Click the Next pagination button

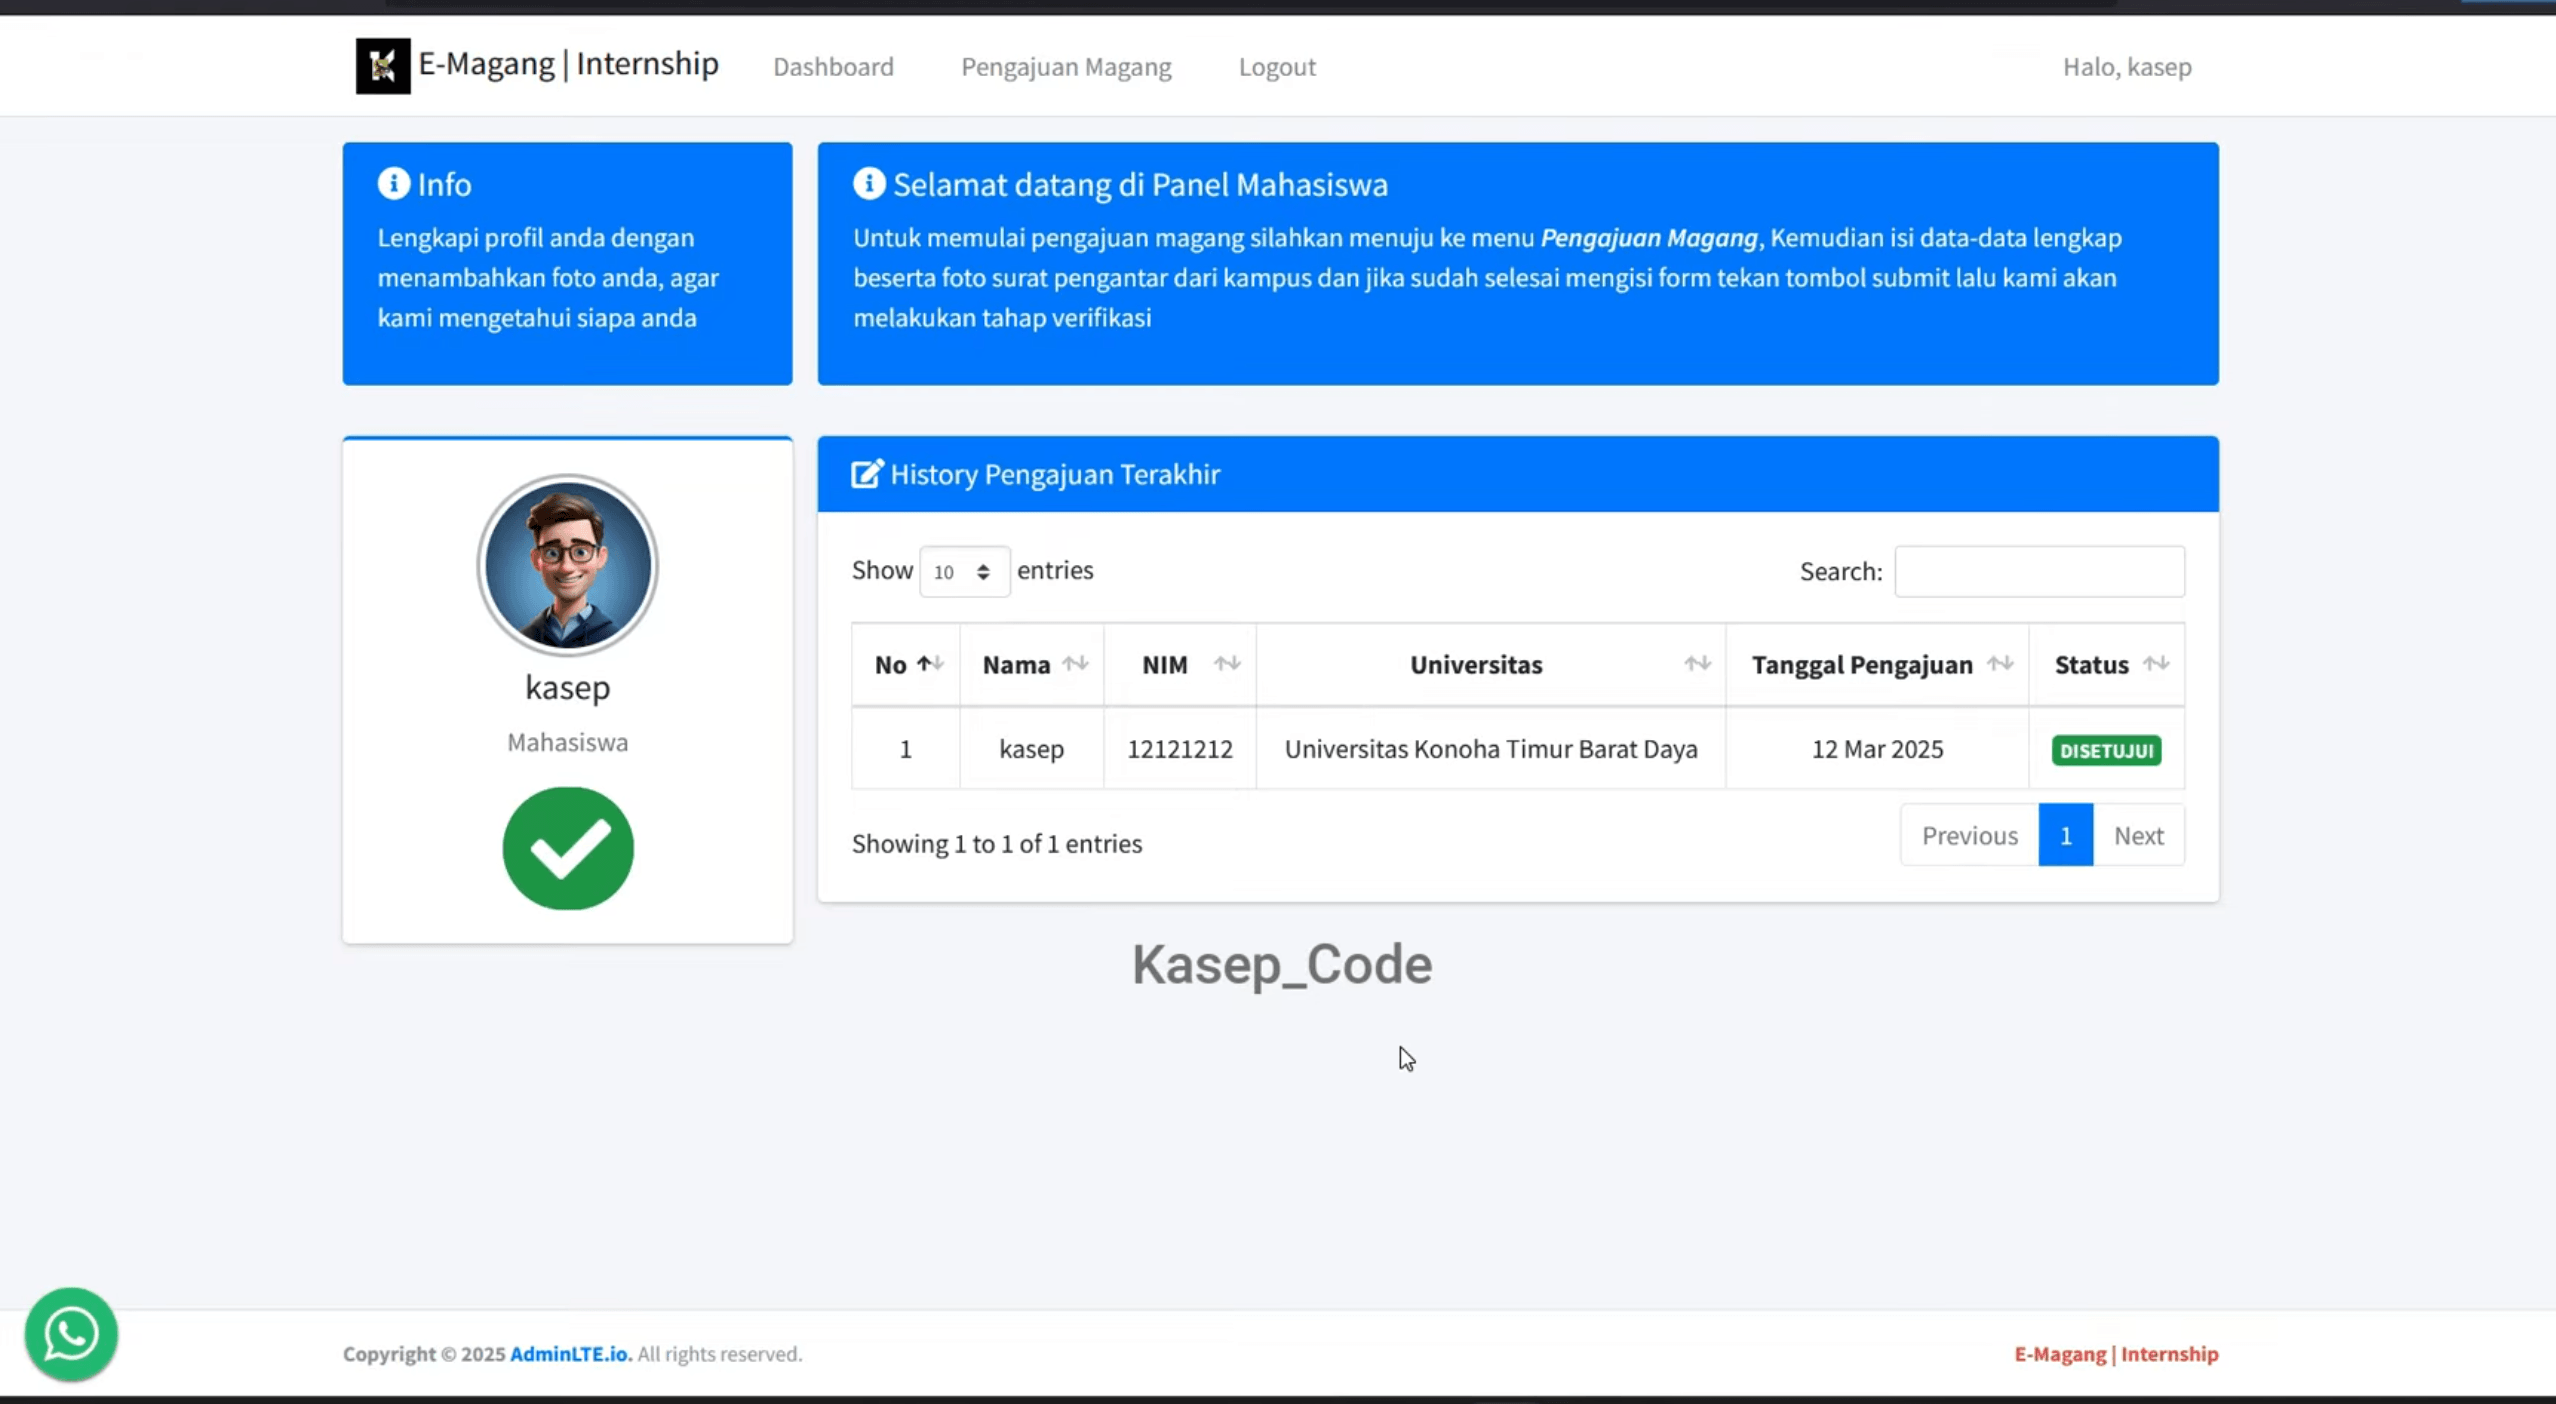[2138, 835]
